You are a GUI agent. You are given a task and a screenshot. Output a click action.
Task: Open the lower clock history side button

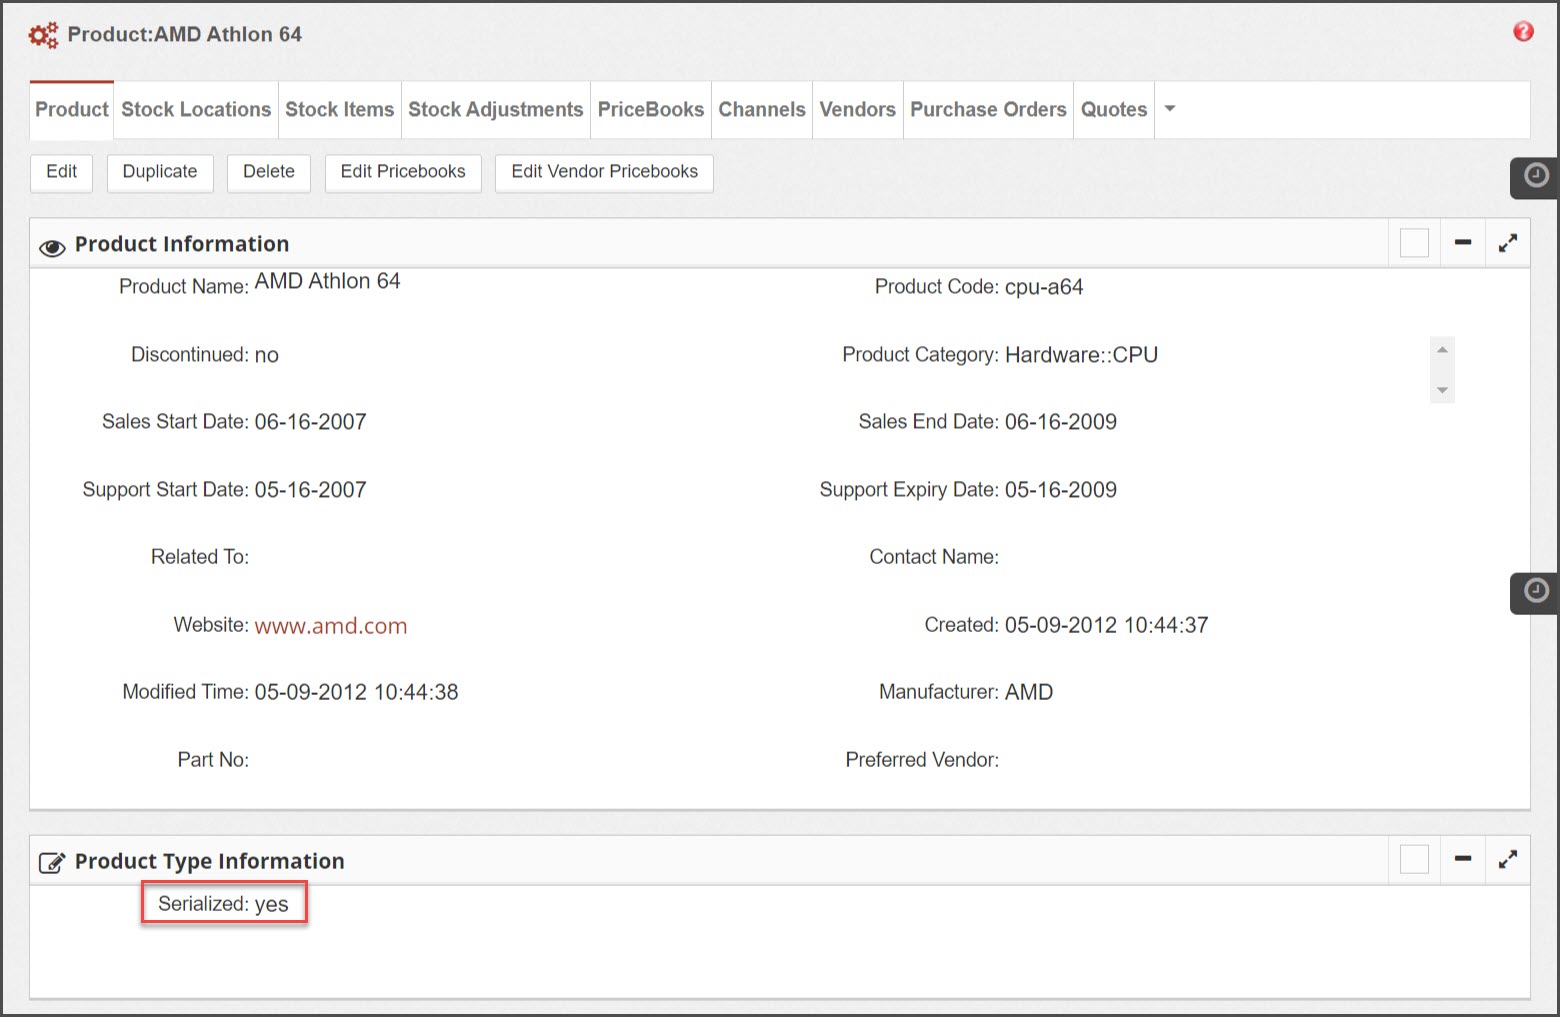coord(1535,591)
